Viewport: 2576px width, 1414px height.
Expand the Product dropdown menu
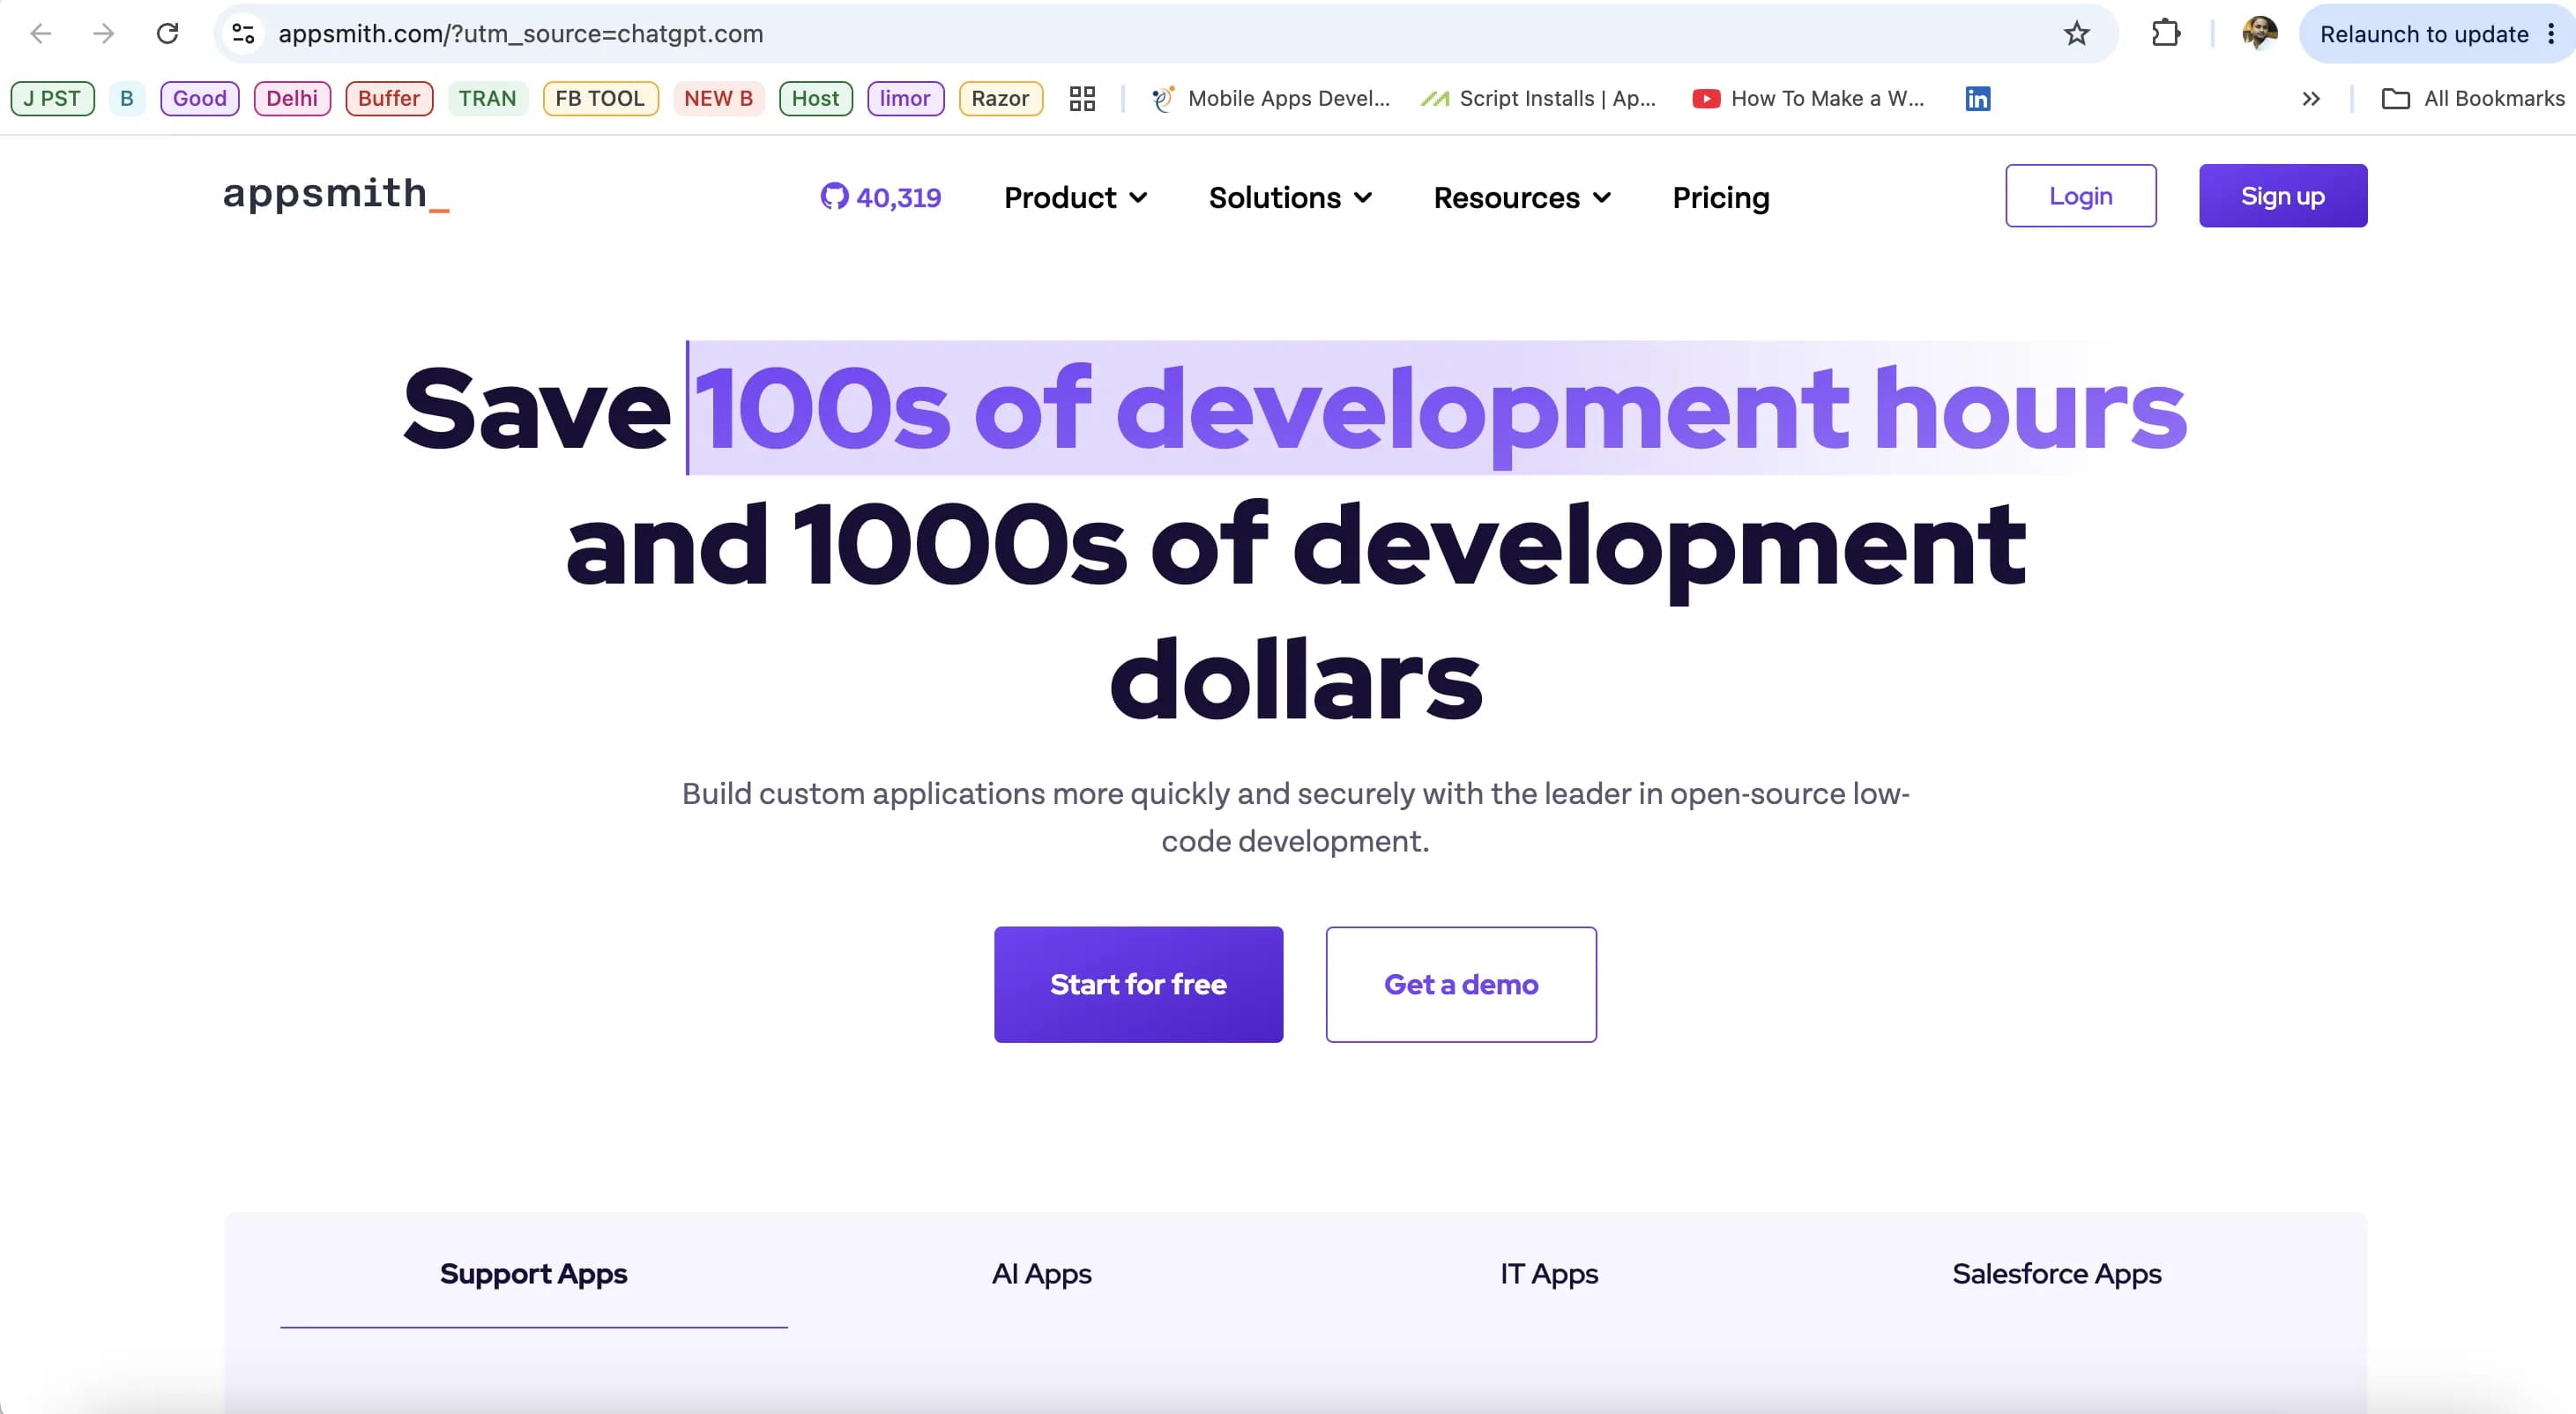[x=1075, y=197]
